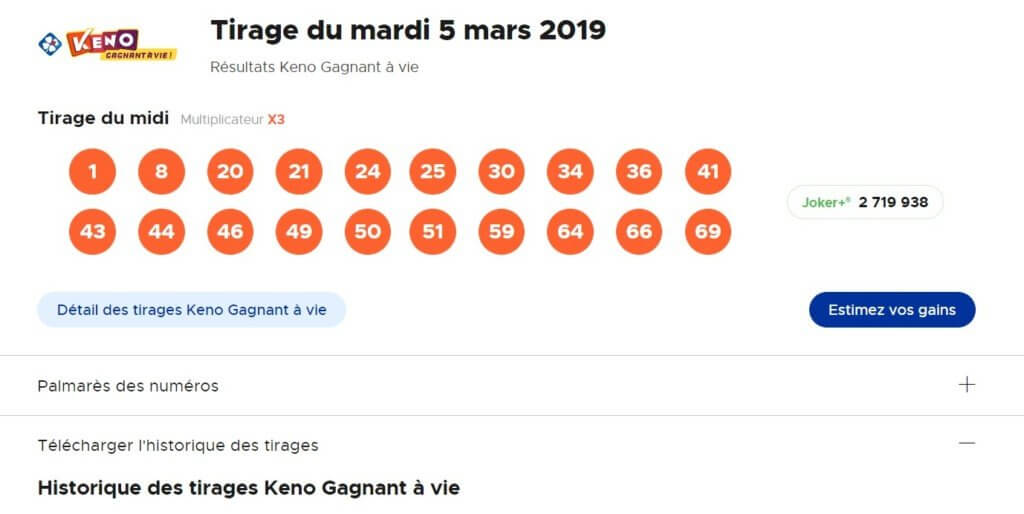Select drawn number ball 59
Viewport: 1024px width, 514px height.
(x=502, y=232)
